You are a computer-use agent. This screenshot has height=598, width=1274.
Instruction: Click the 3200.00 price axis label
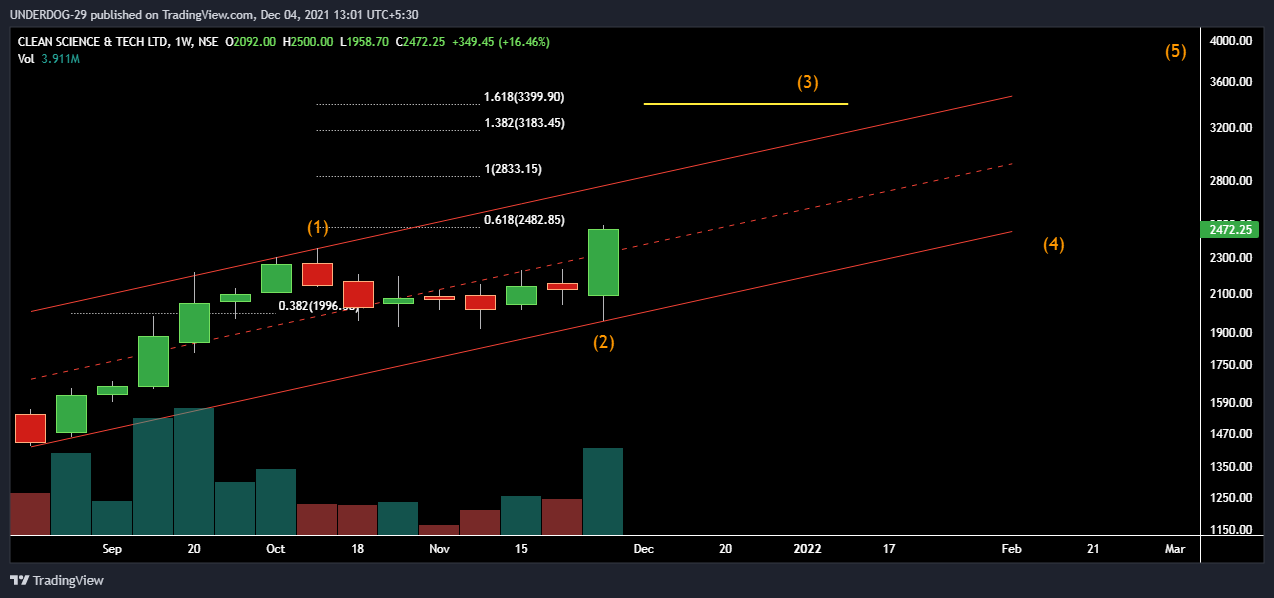click(x=1231, y=128)
